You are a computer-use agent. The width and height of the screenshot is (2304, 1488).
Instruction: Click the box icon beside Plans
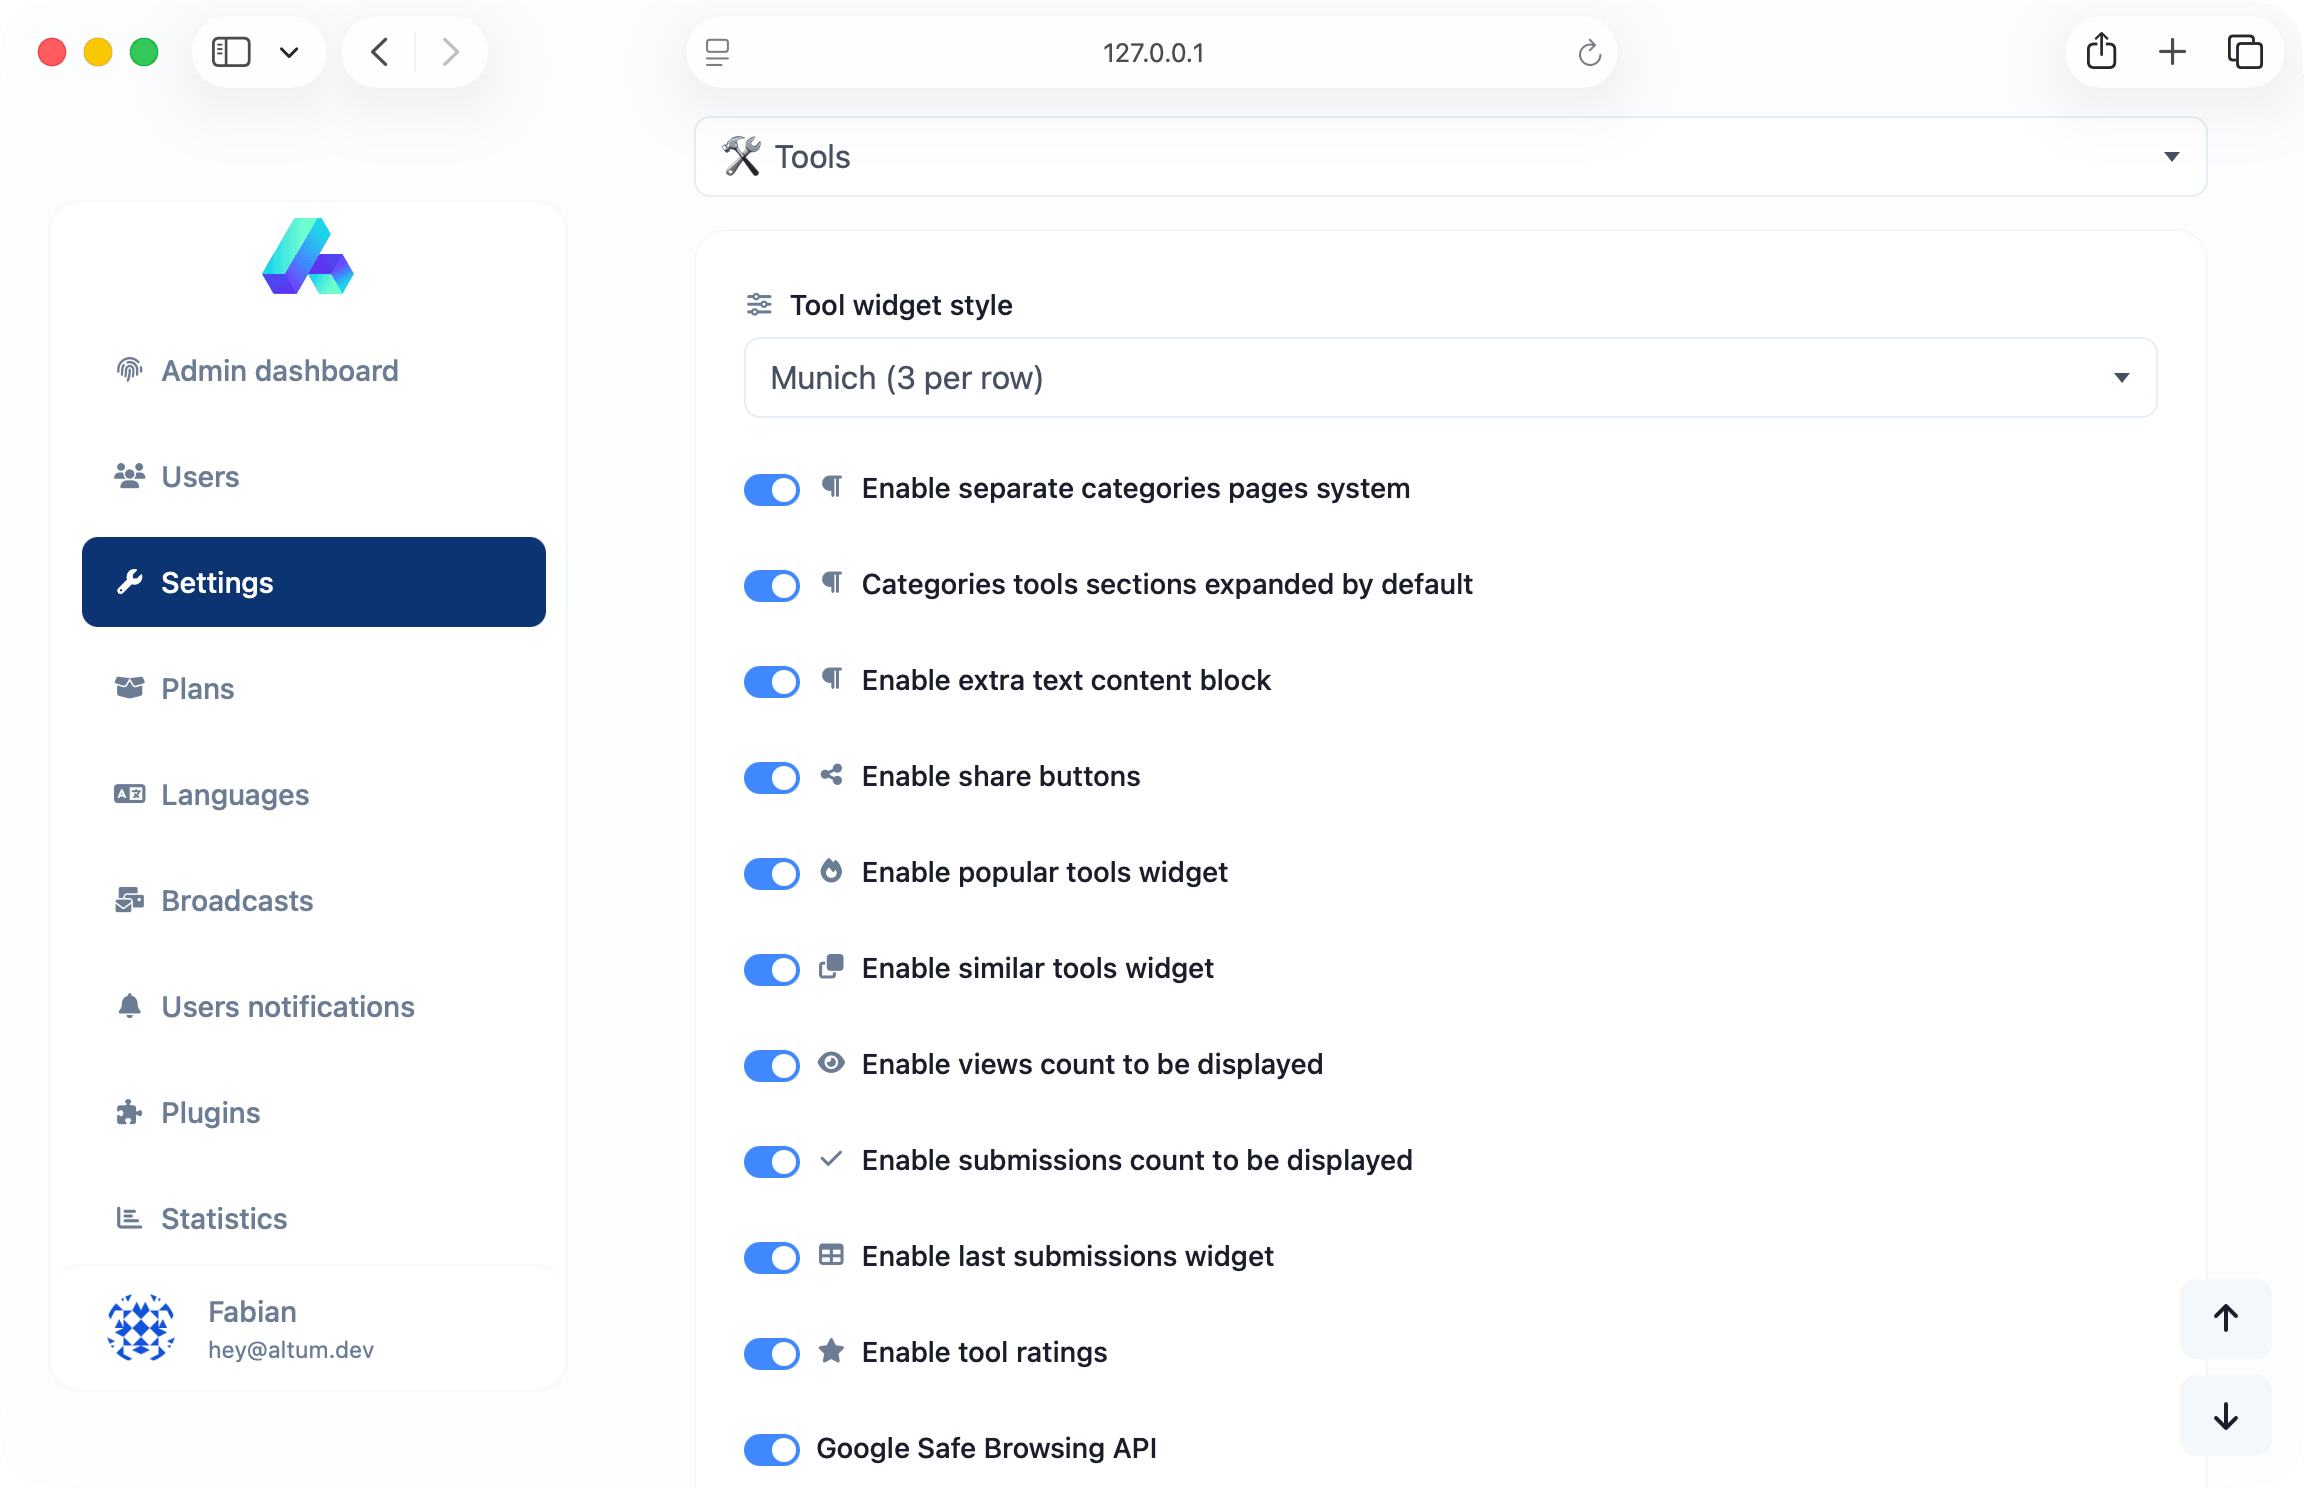click(129, 688)
